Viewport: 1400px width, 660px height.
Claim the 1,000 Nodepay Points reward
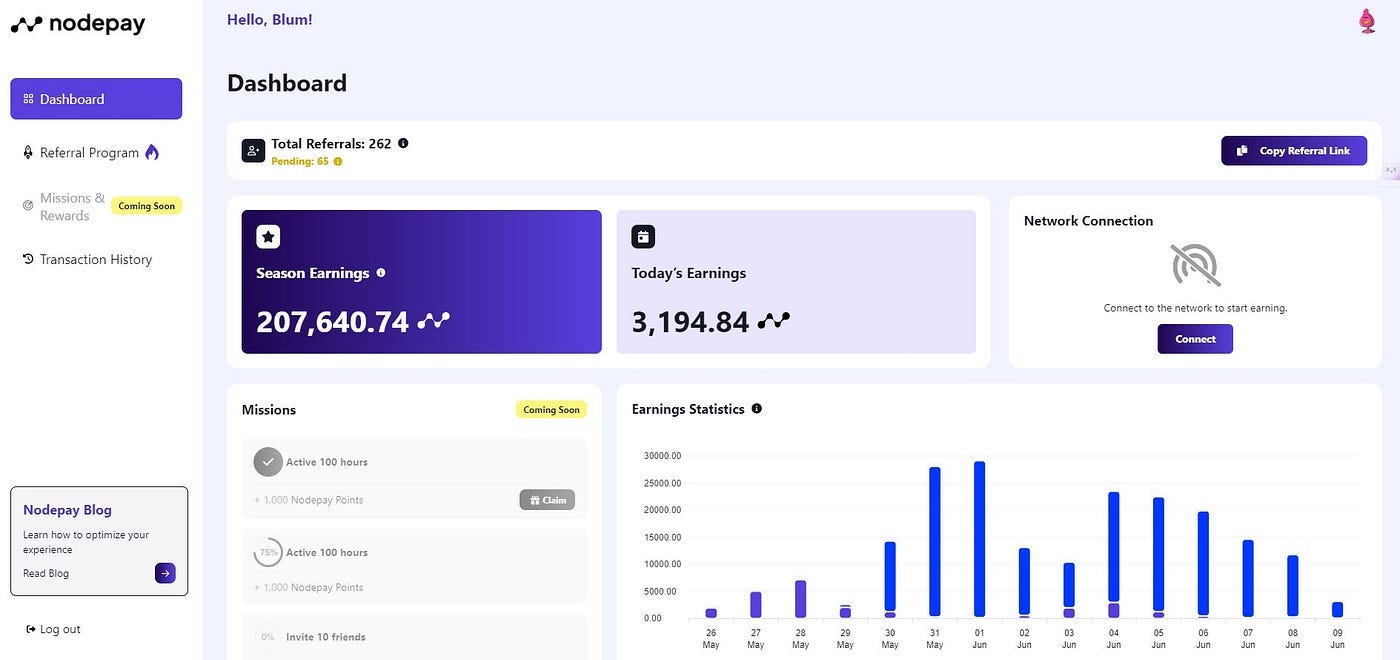coord(546,499)
